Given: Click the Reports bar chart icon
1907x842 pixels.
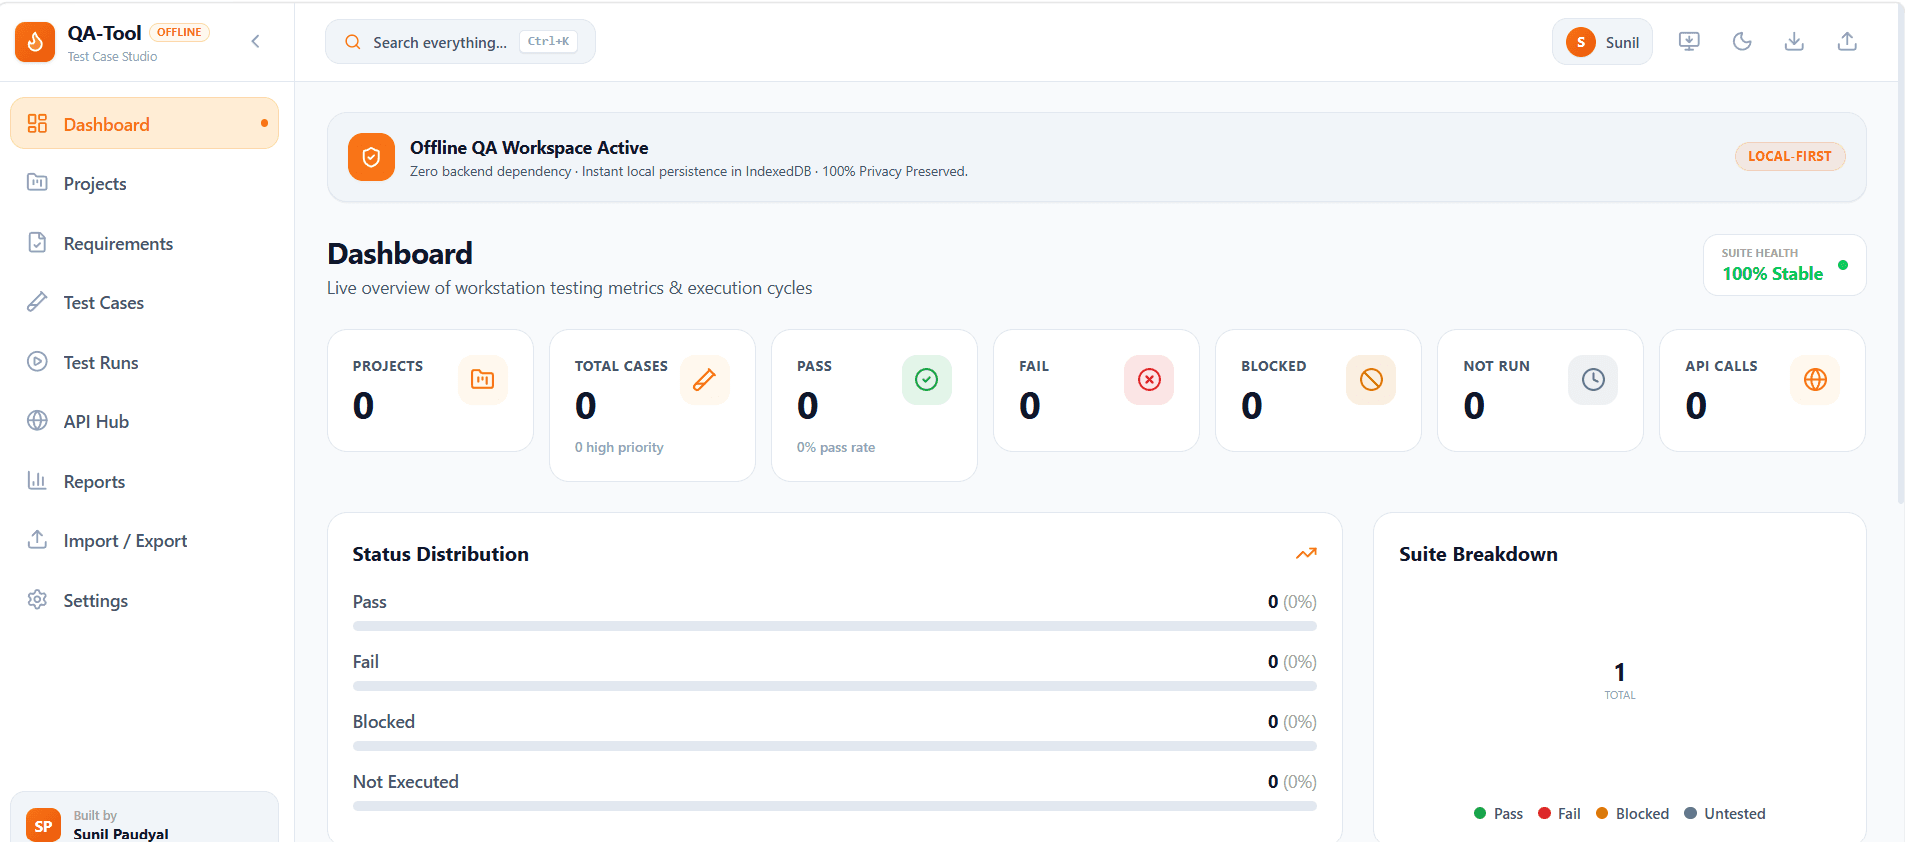Looking at the screenshot, I should 37,480.
